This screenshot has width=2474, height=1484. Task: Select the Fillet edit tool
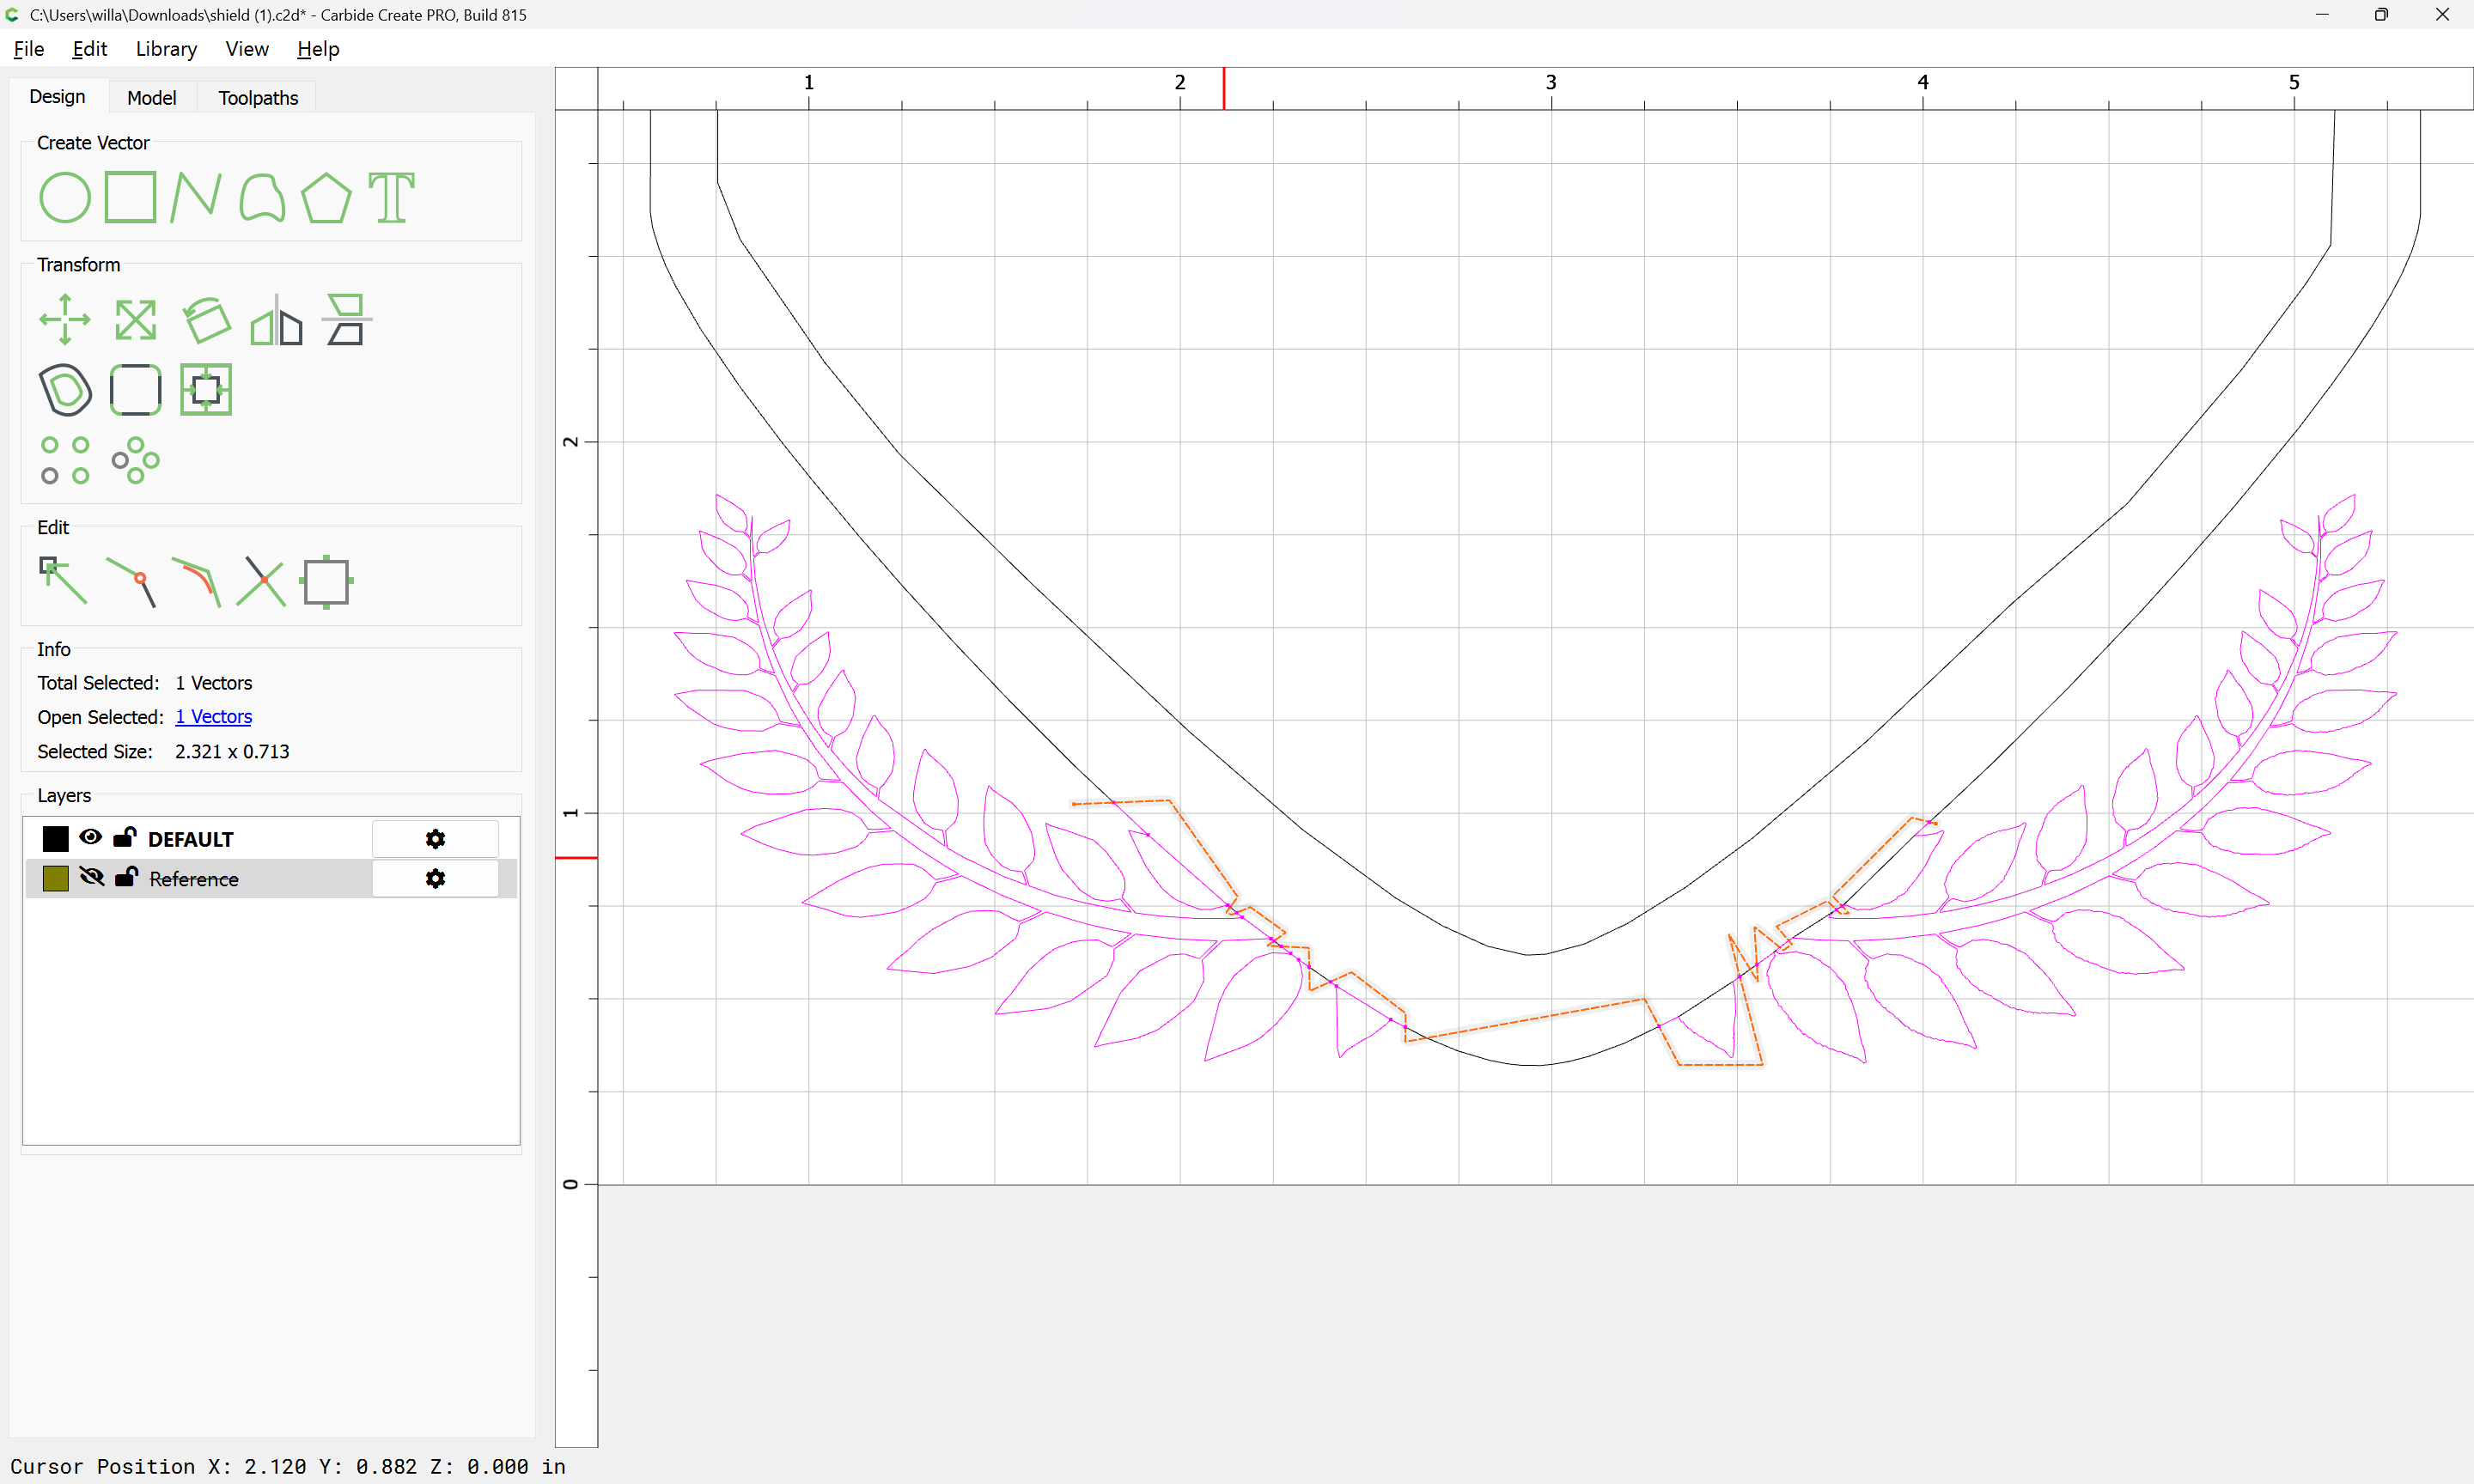point(196,581)
